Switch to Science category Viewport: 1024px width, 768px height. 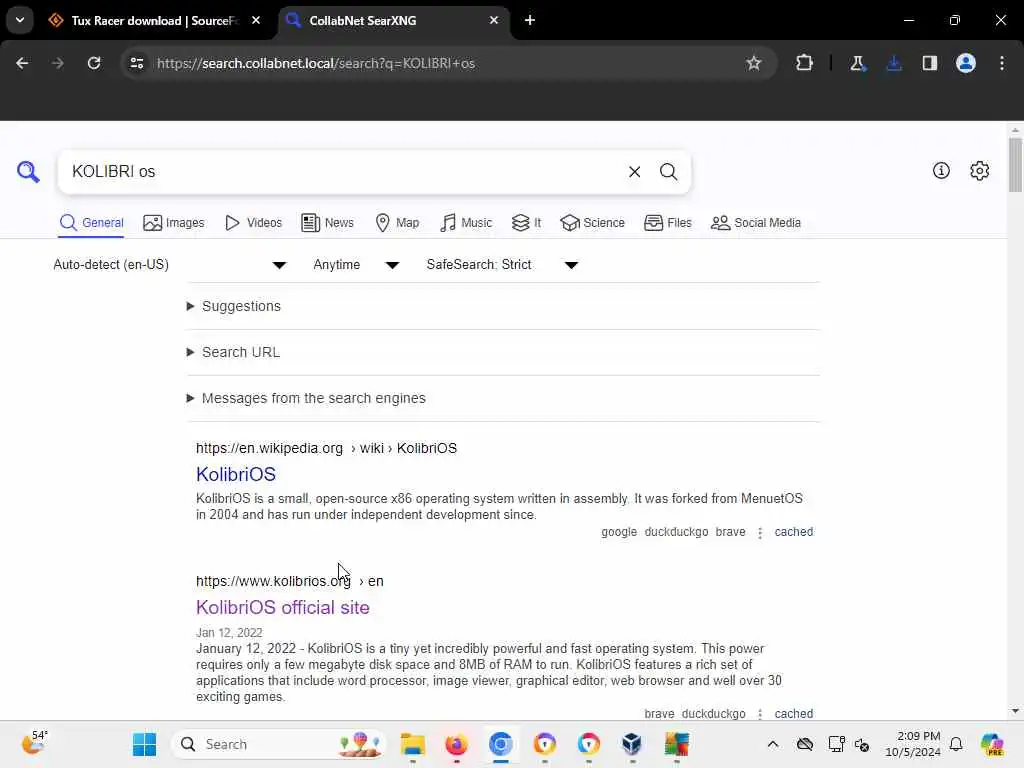(592, 223)
